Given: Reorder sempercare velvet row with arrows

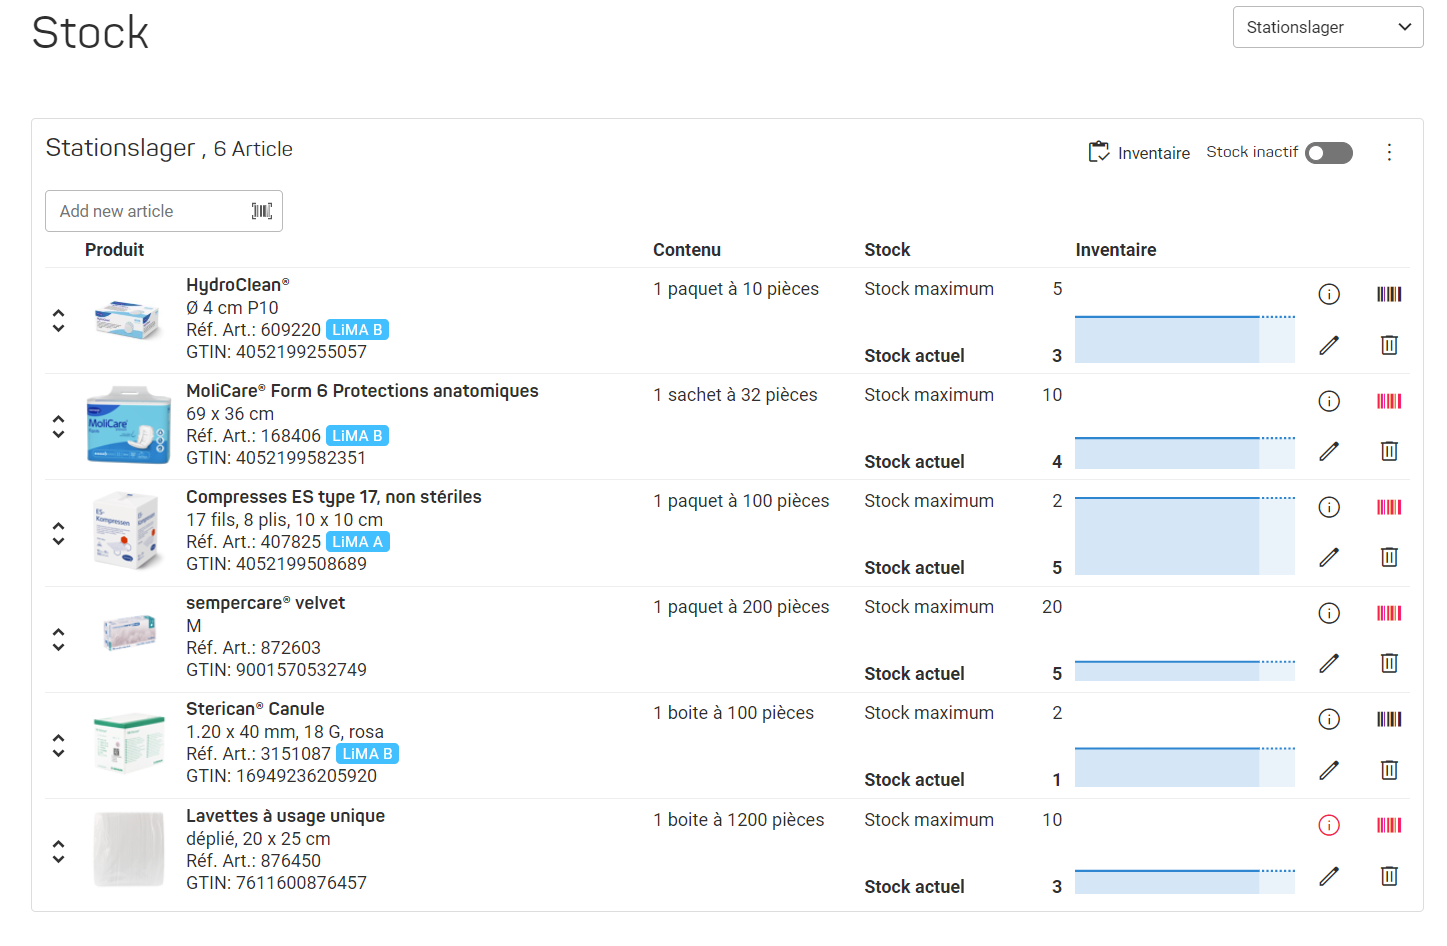Looking at the screenshot, I should tap(59, 639).
